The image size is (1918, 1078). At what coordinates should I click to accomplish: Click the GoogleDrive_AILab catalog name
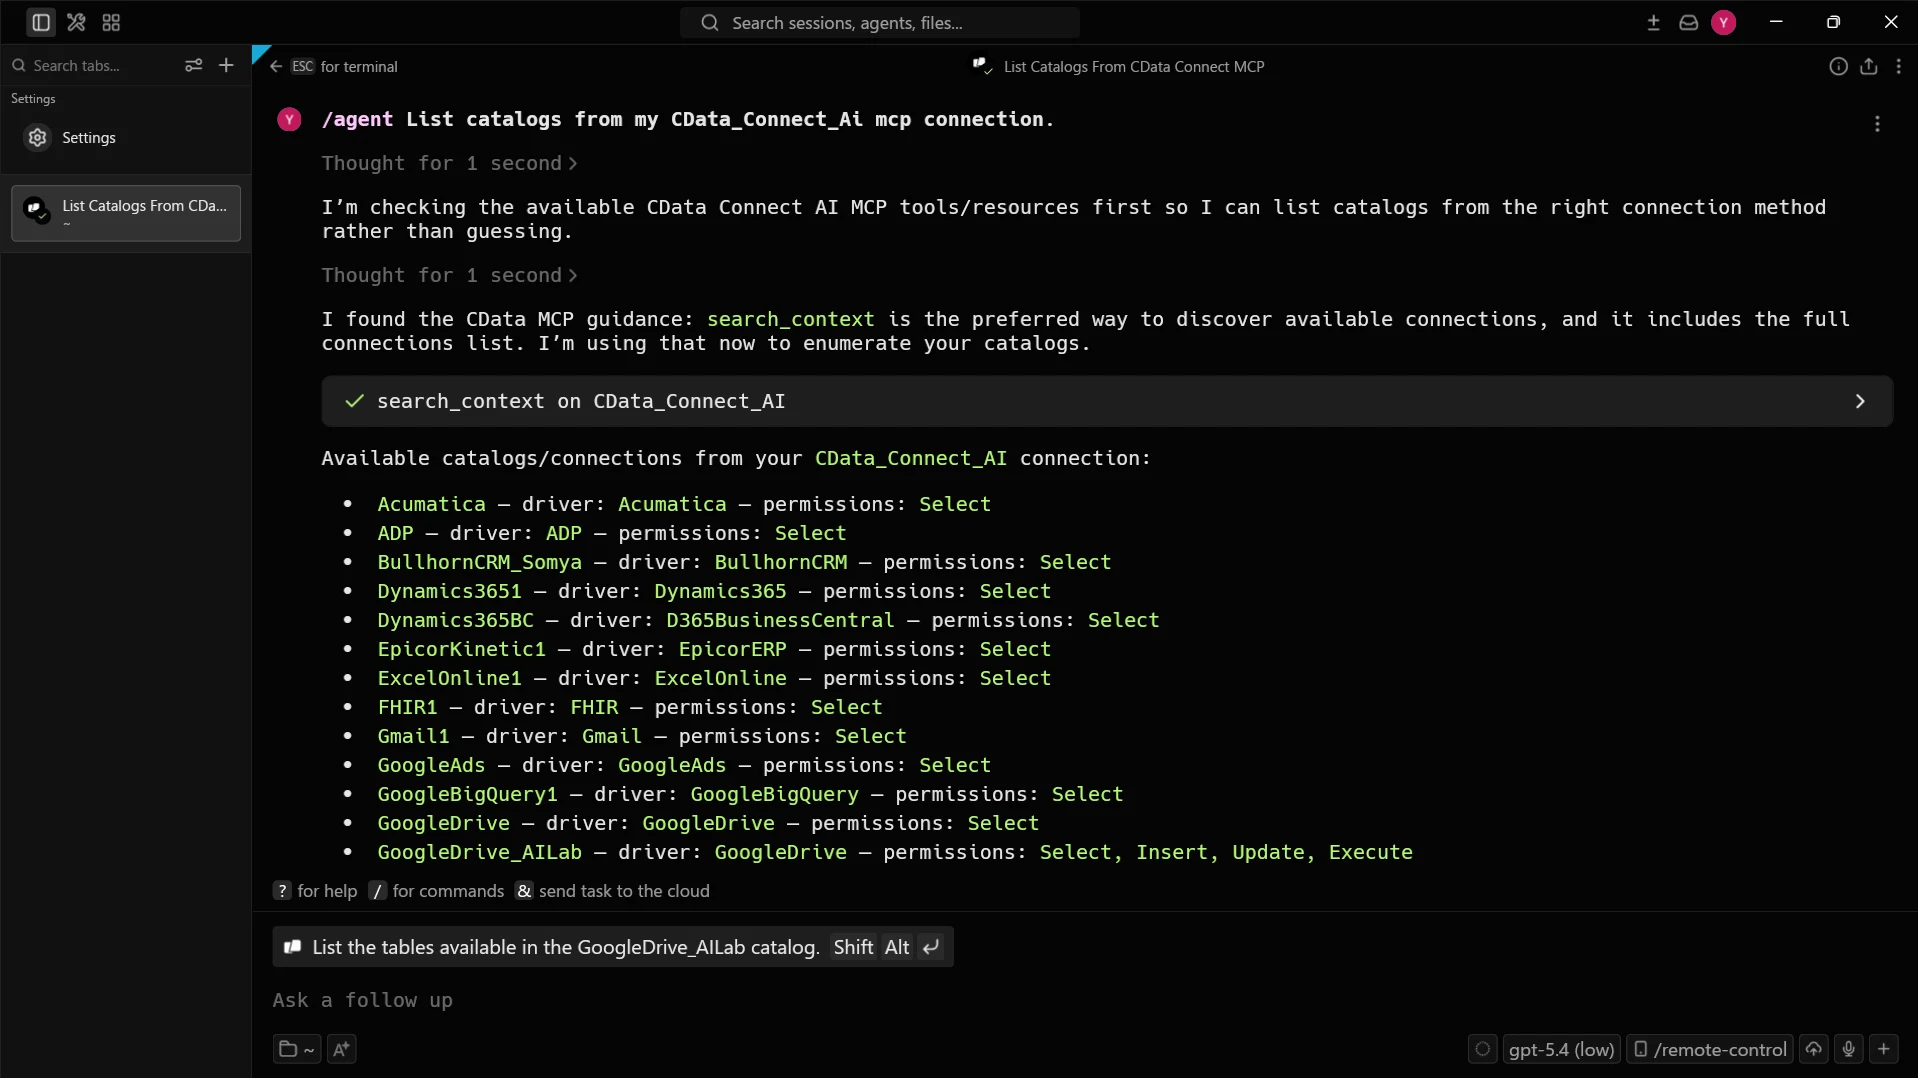pyautogui.click(x=479, y=852)
